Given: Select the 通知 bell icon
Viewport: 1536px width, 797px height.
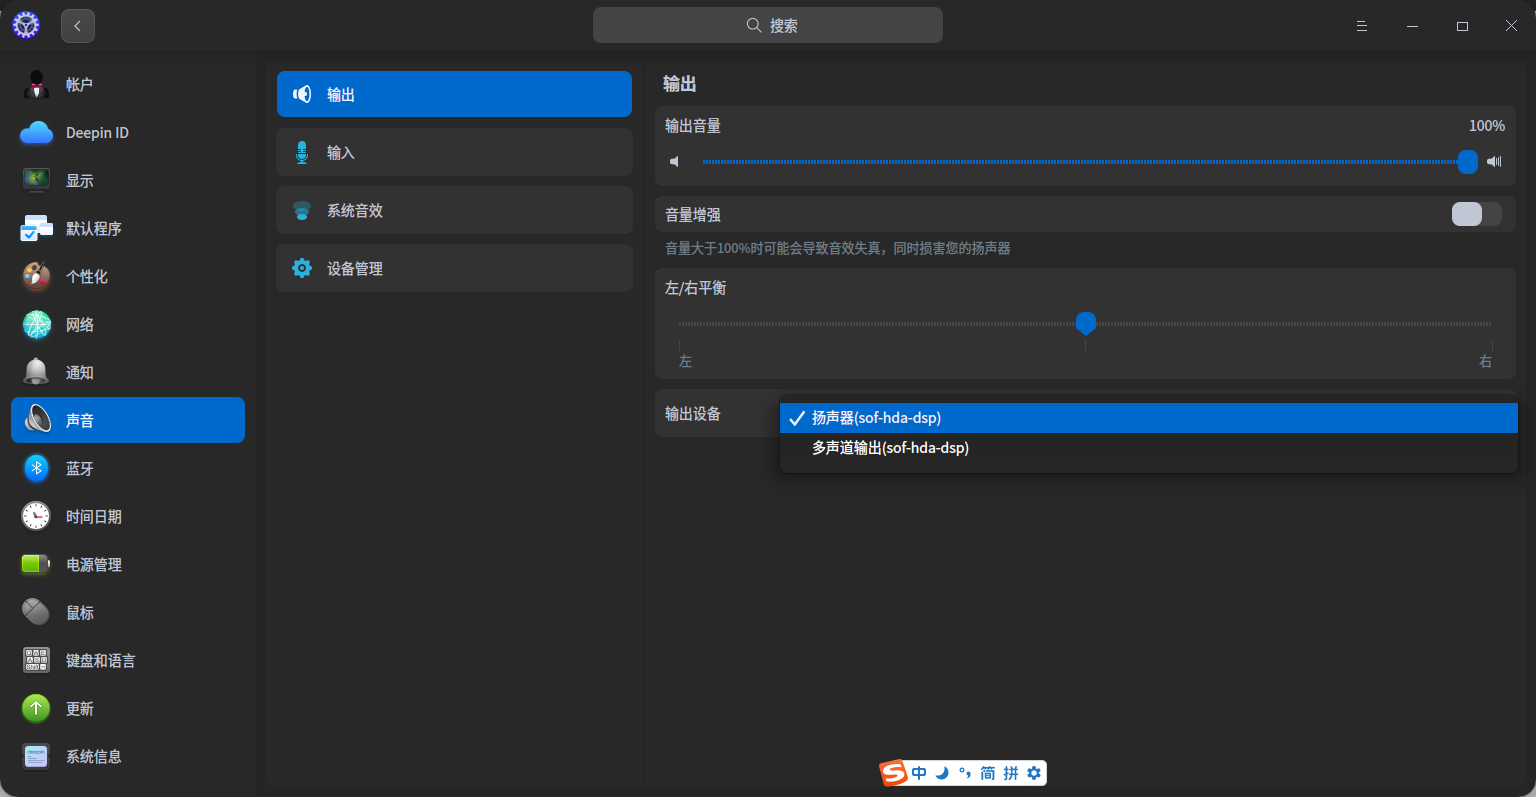Looking at the screenshot, I should pos(37,372).
